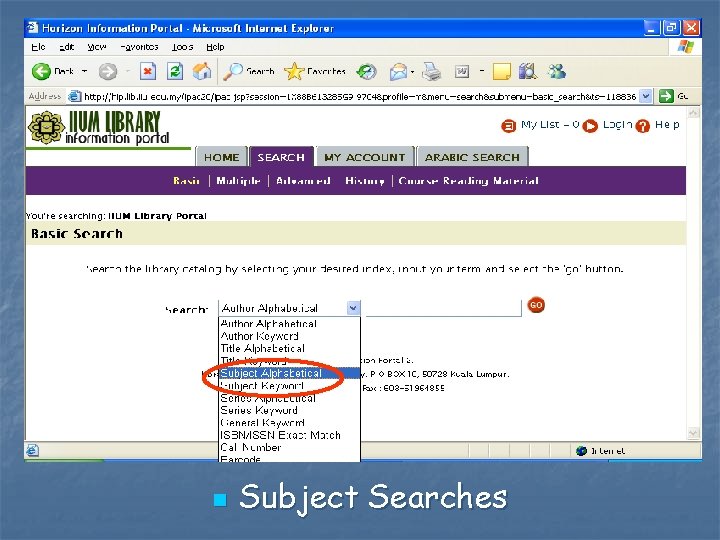Open the Edit menu

(x=67, y=47)
